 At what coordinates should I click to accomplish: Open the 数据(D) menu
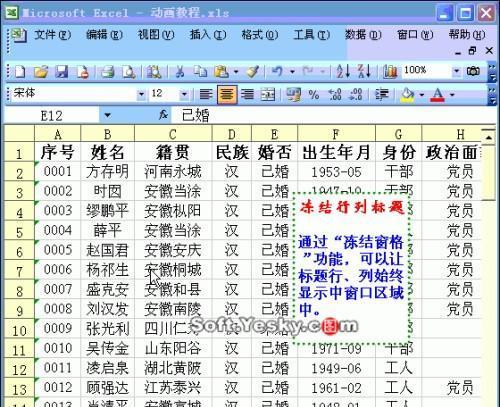tap(363, 34)
